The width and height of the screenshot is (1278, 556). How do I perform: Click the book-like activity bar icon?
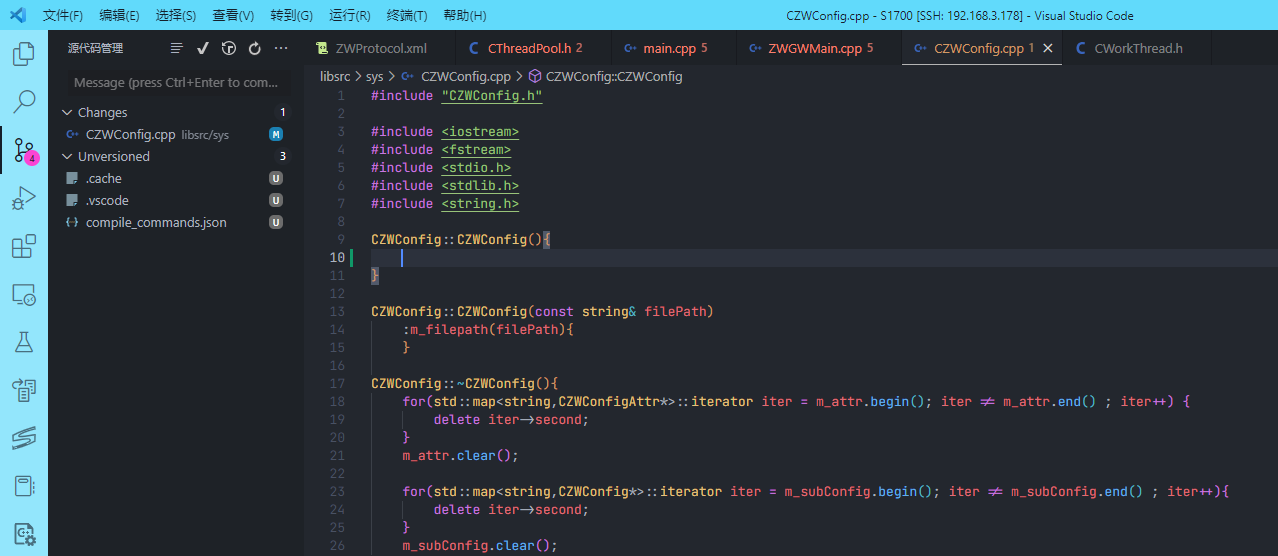click(x=24, y=486)
